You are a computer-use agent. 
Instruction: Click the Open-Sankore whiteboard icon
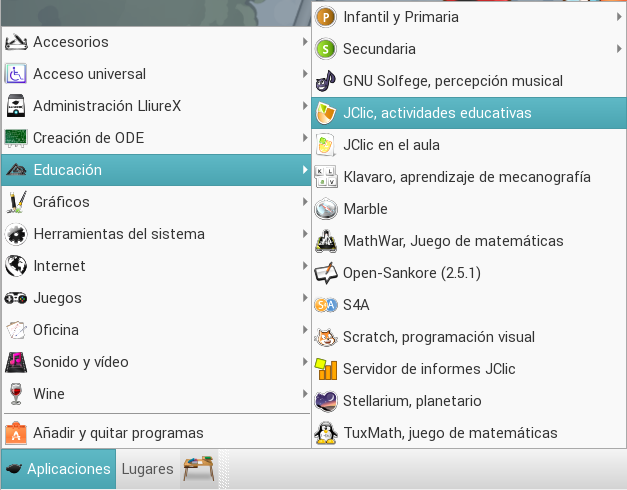[x=326, y=273]
